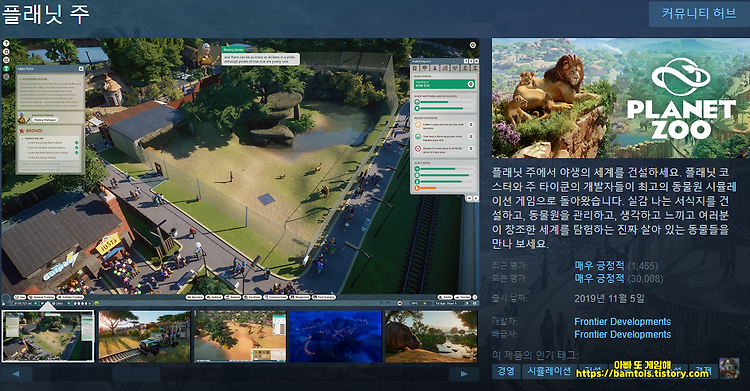Viewport: 750px width, 391px height.
Task: Click the release date 2019년 11월 5일
Action: point(609,299)
